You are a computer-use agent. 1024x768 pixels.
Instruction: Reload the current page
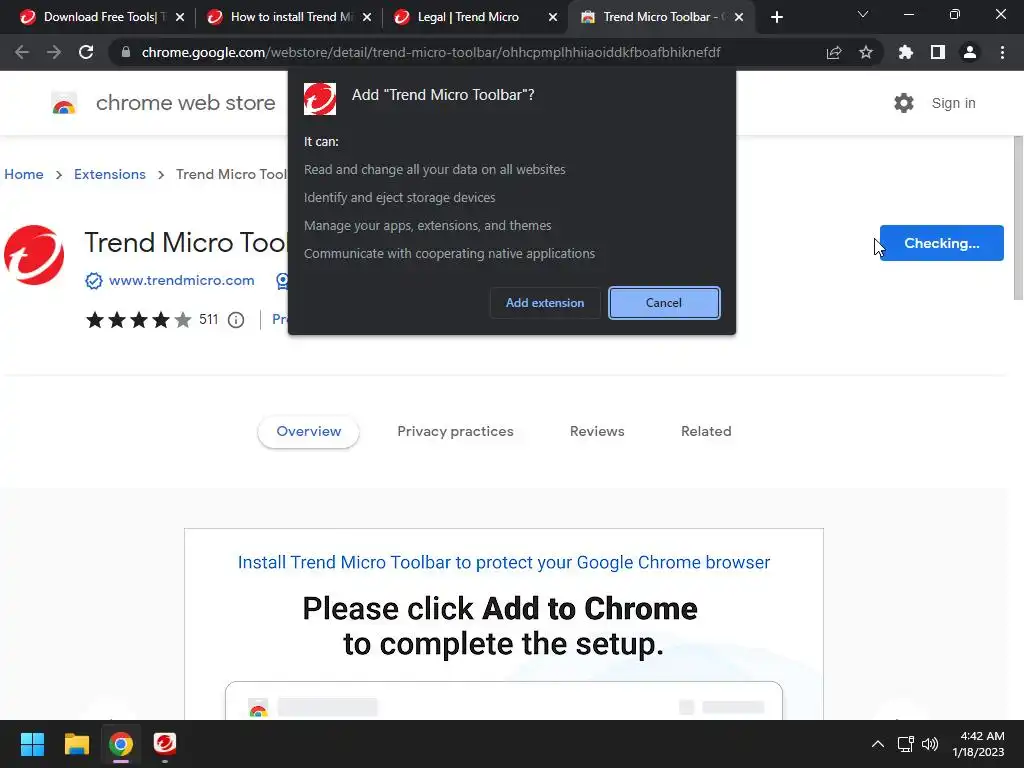[86, 52]
